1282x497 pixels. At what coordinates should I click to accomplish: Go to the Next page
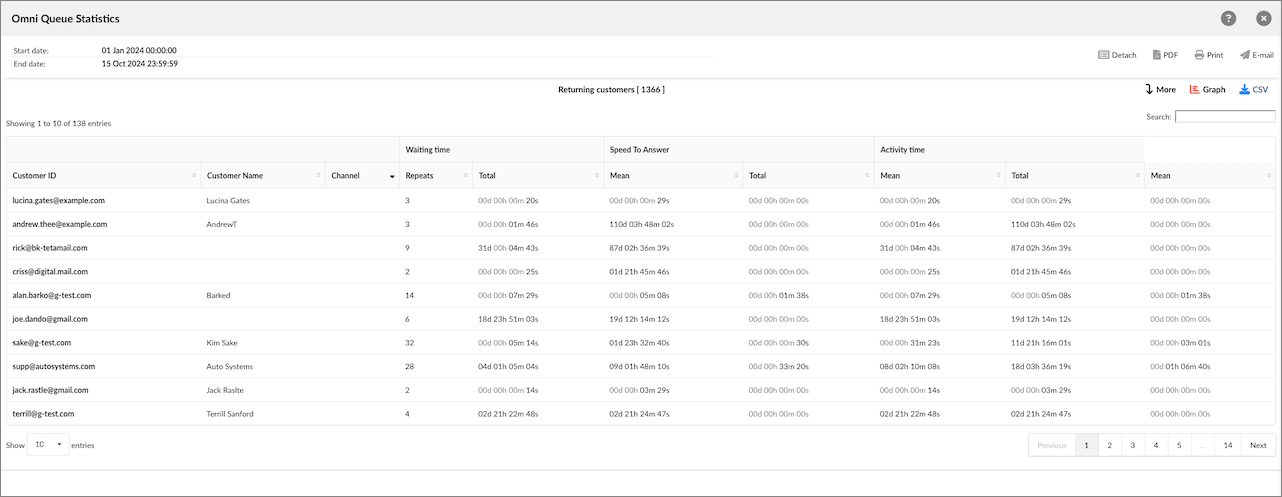coord(1258,445)
